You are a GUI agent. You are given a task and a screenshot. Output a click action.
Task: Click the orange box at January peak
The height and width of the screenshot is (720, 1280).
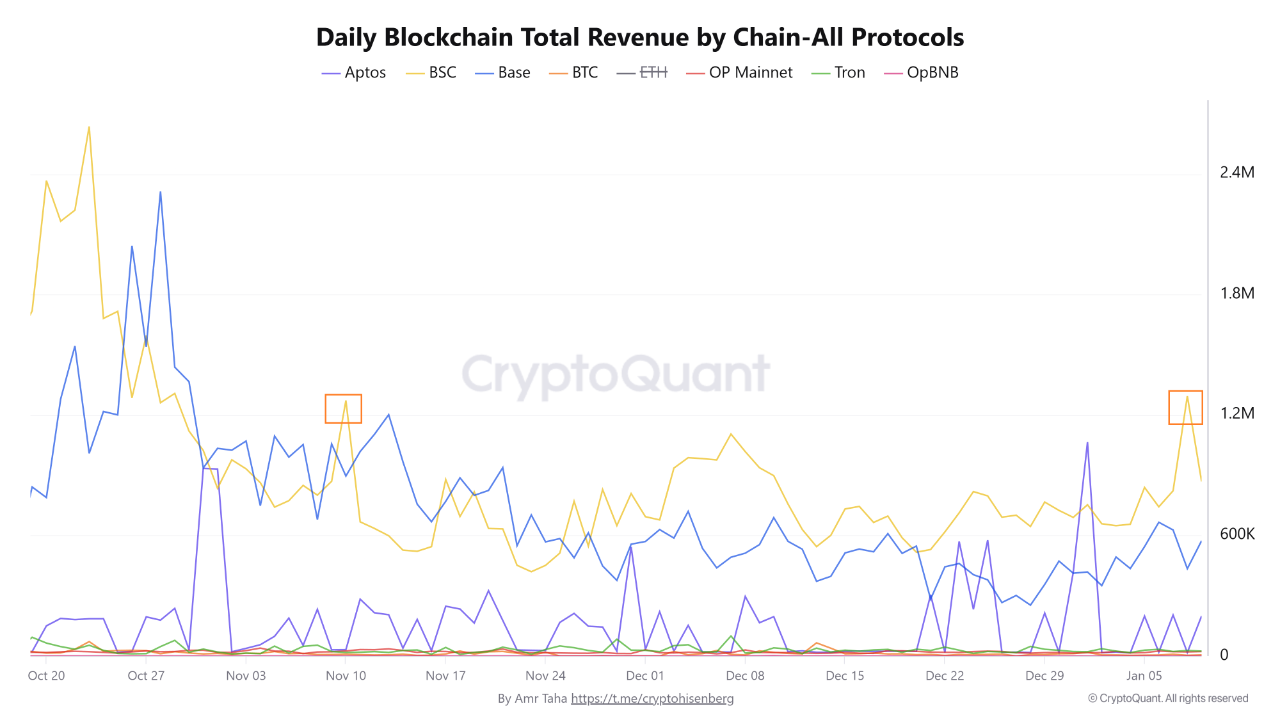point(1186,407)
